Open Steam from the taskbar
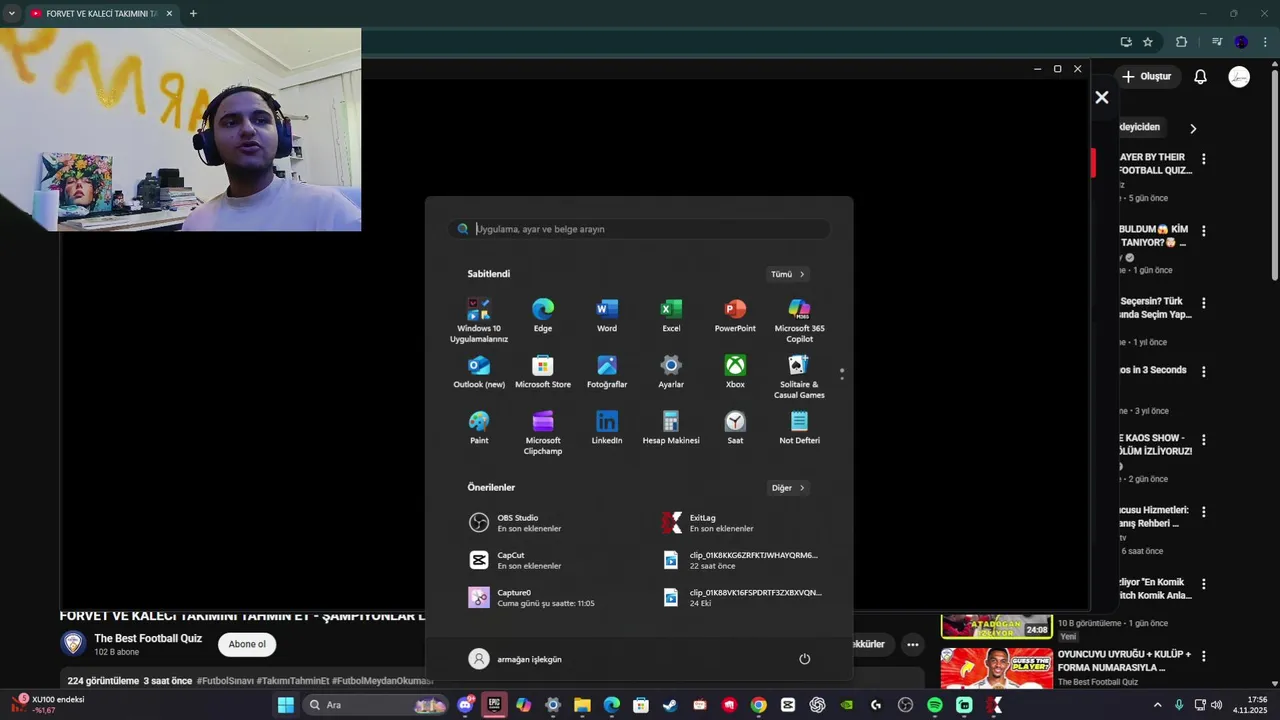This screenshot has width=1280, height=720. coord(670,705)
